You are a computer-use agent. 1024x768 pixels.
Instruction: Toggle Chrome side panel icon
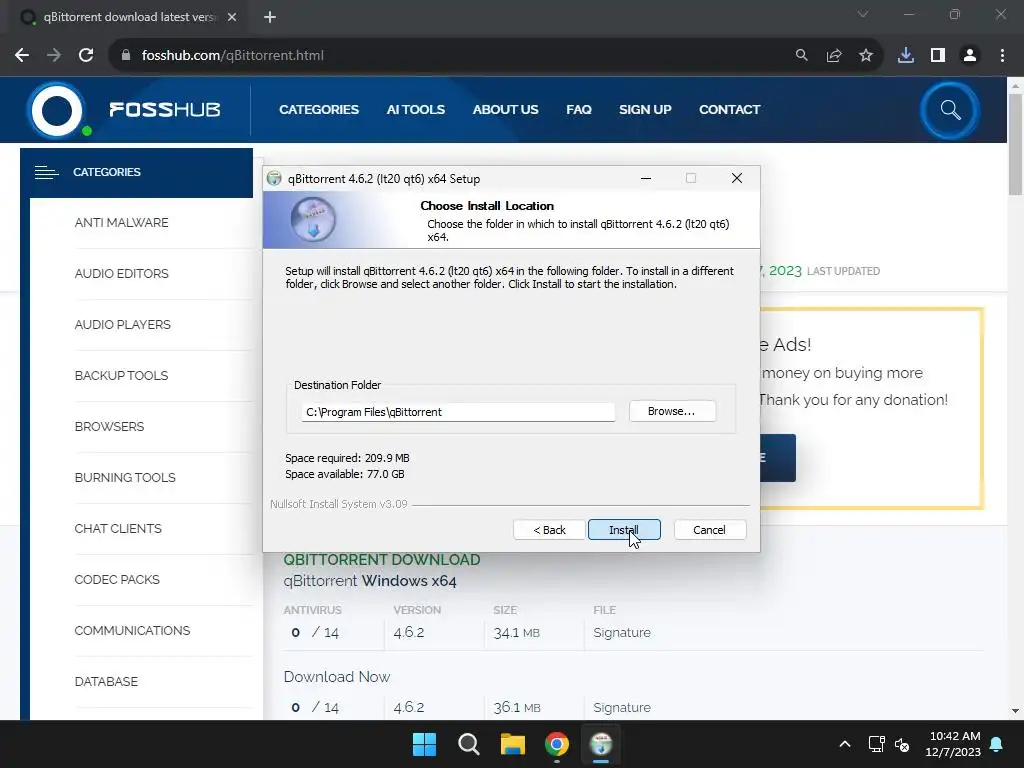938,56
